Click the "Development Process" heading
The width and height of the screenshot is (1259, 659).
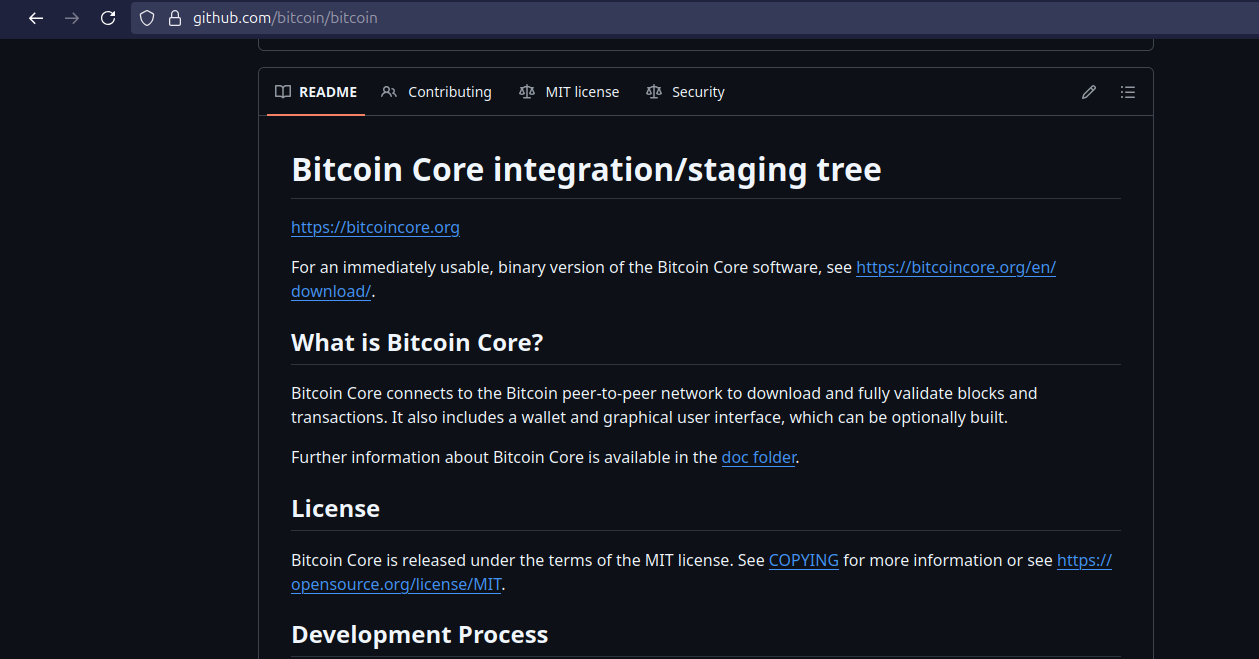(419, 634)
